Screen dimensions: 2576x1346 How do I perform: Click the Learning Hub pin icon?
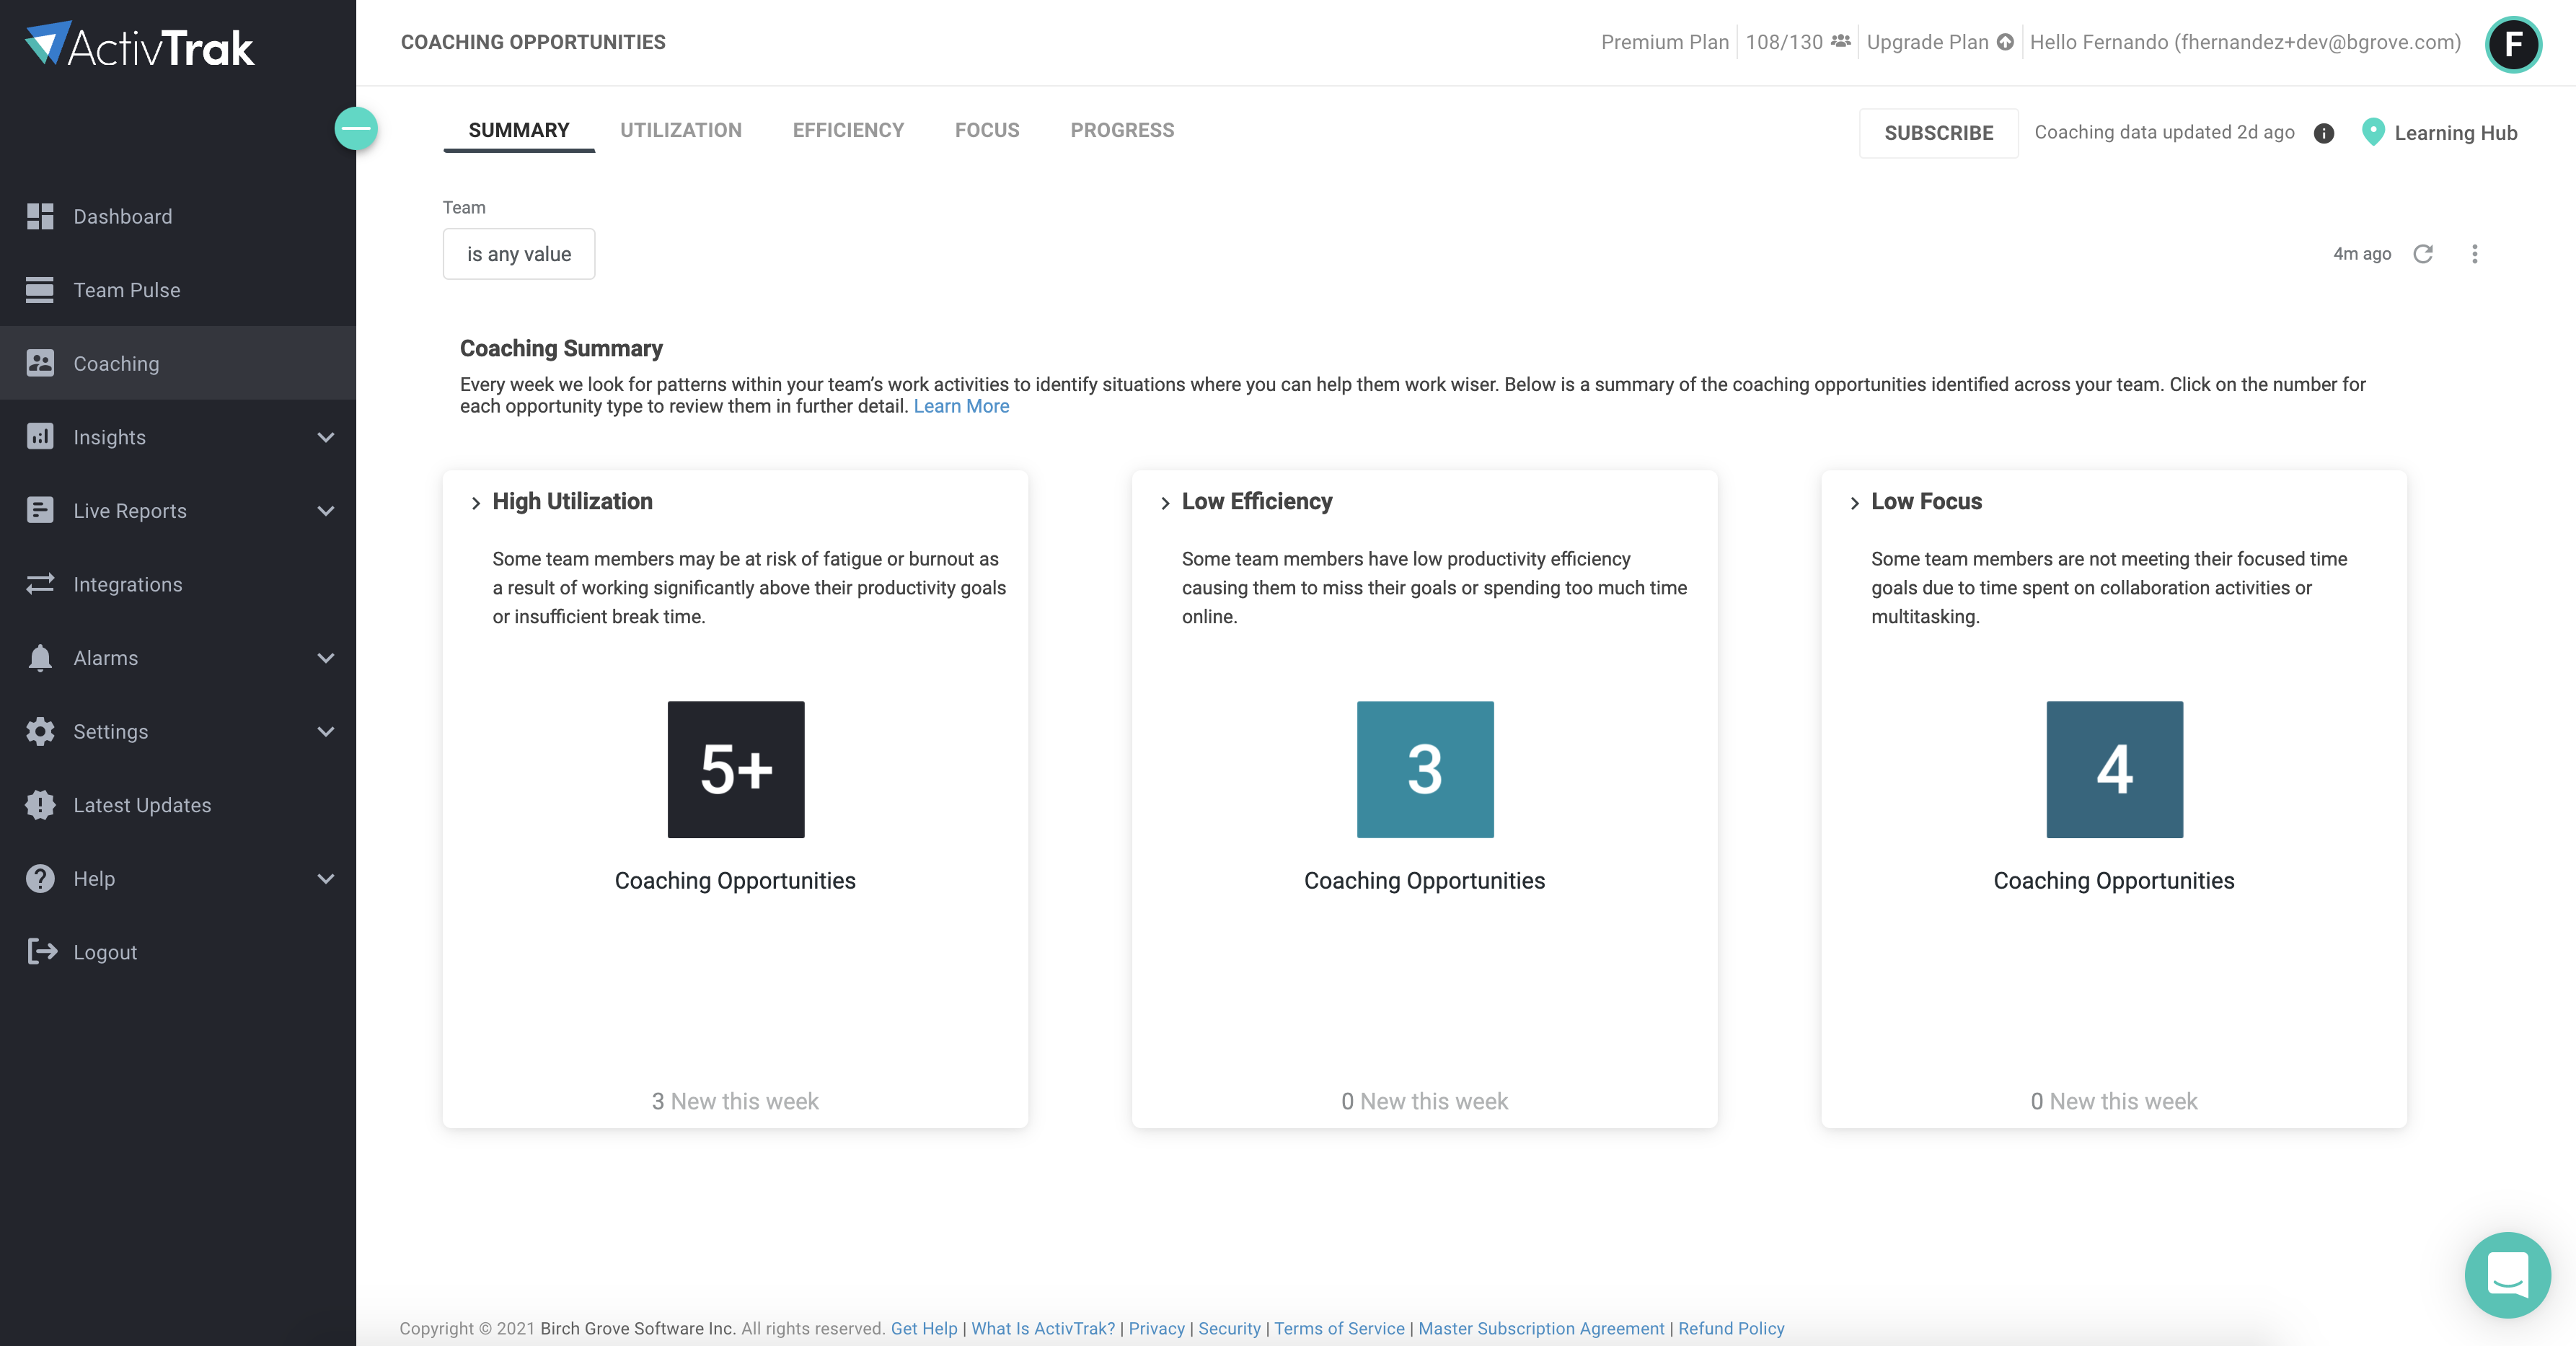click(2373, 132)
